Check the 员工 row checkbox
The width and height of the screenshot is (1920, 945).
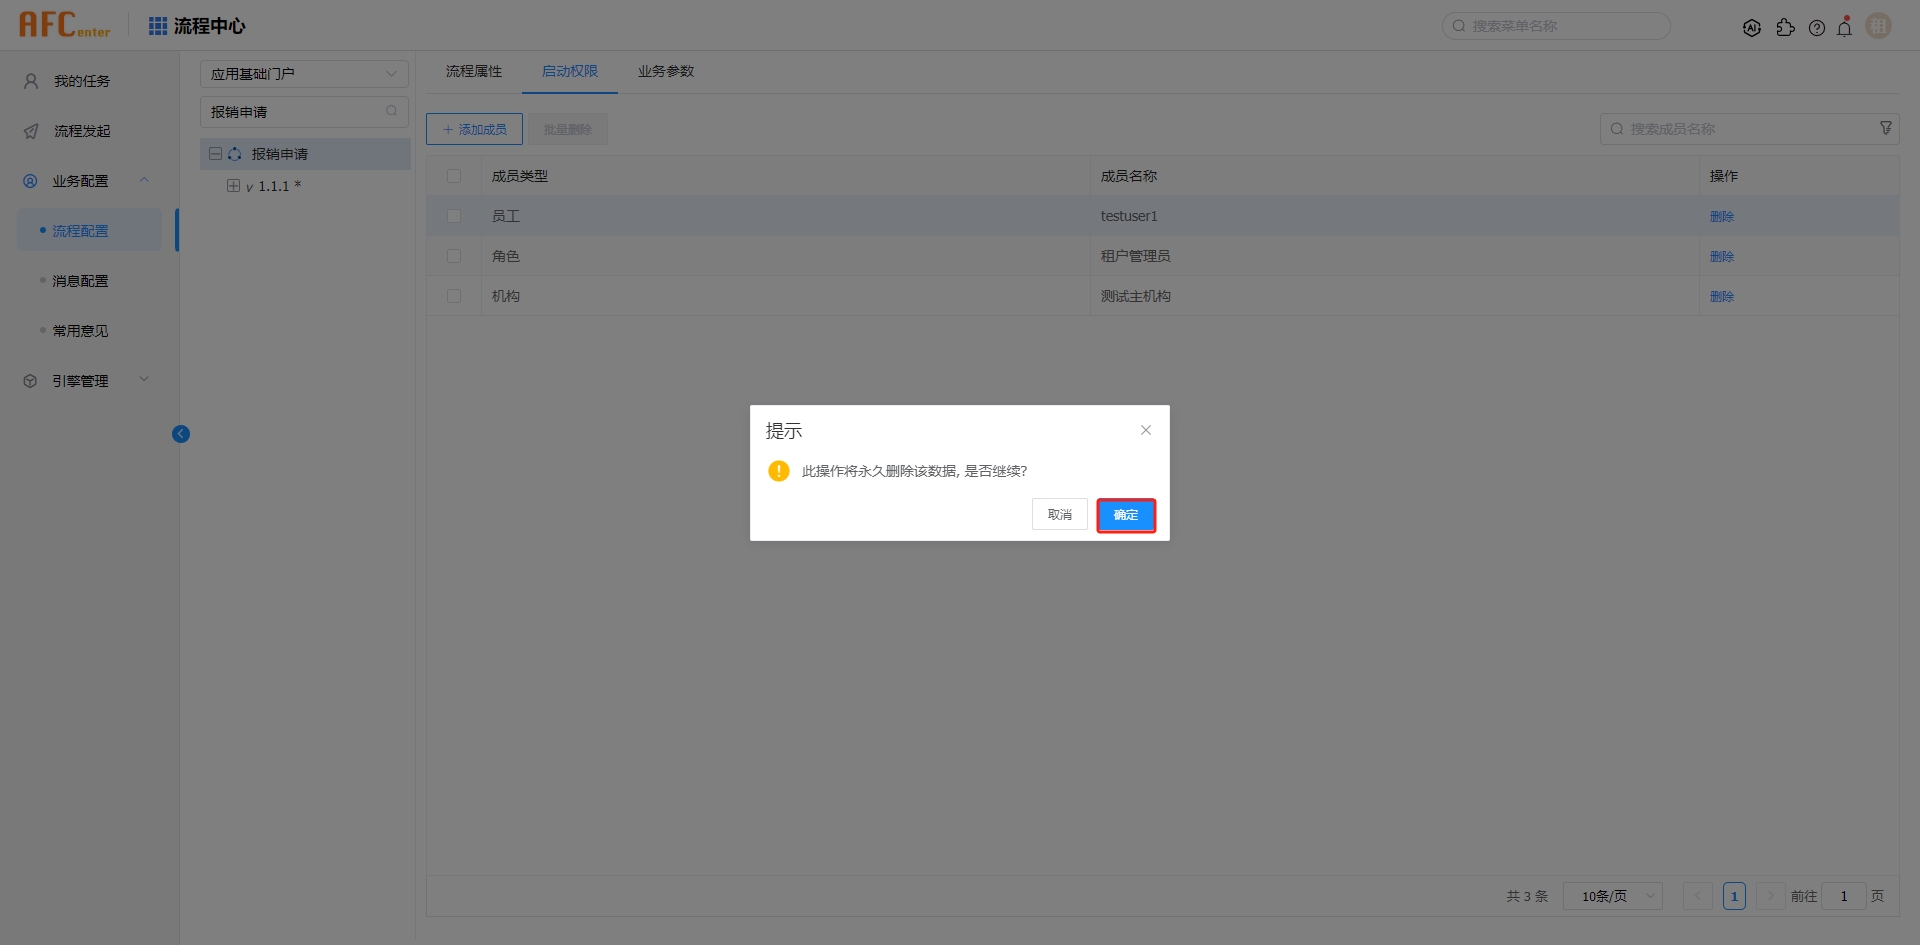454,216
